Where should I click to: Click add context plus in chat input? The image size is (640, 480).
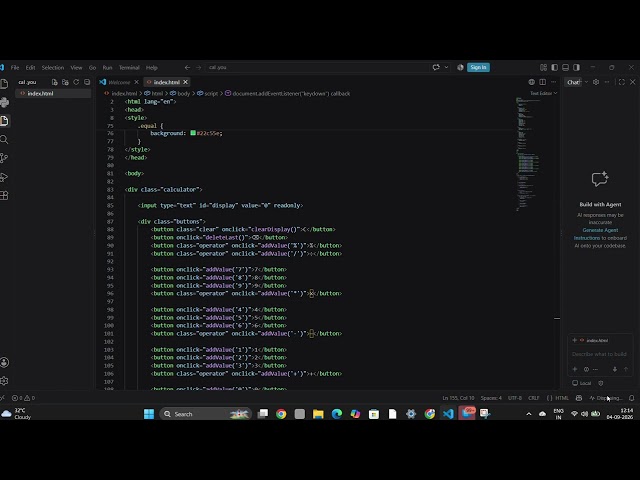tap(575, 369)
